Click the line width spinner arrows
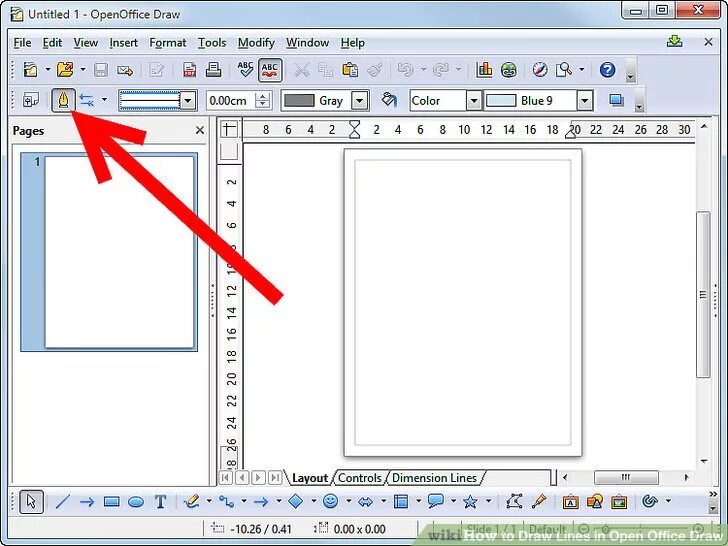This screenshot has height=546, width=728. pyautogui.click(x=263, y=101)
